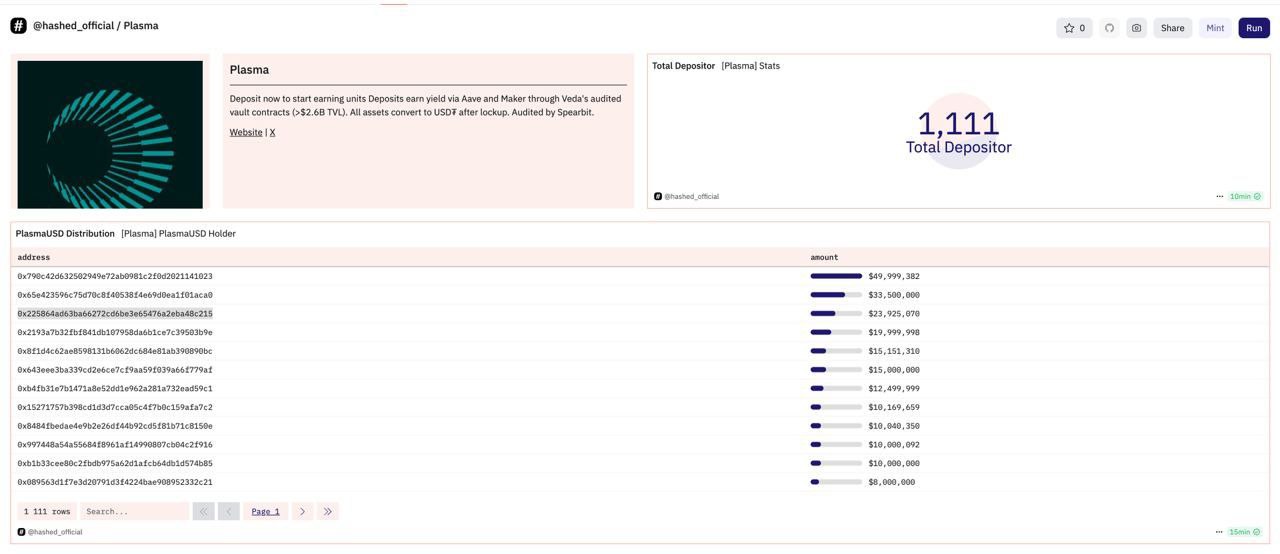Open Total Depositor panel three-dot menu
The width and height of the screenshot is (1280, 554).
tap(1219, 197)
